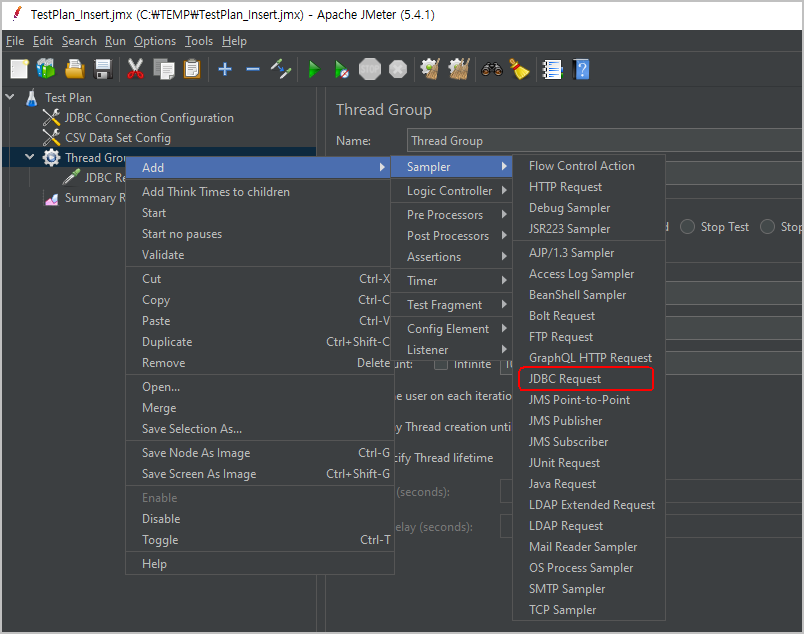Select BeanShell Sampler entry

[589, 295]
